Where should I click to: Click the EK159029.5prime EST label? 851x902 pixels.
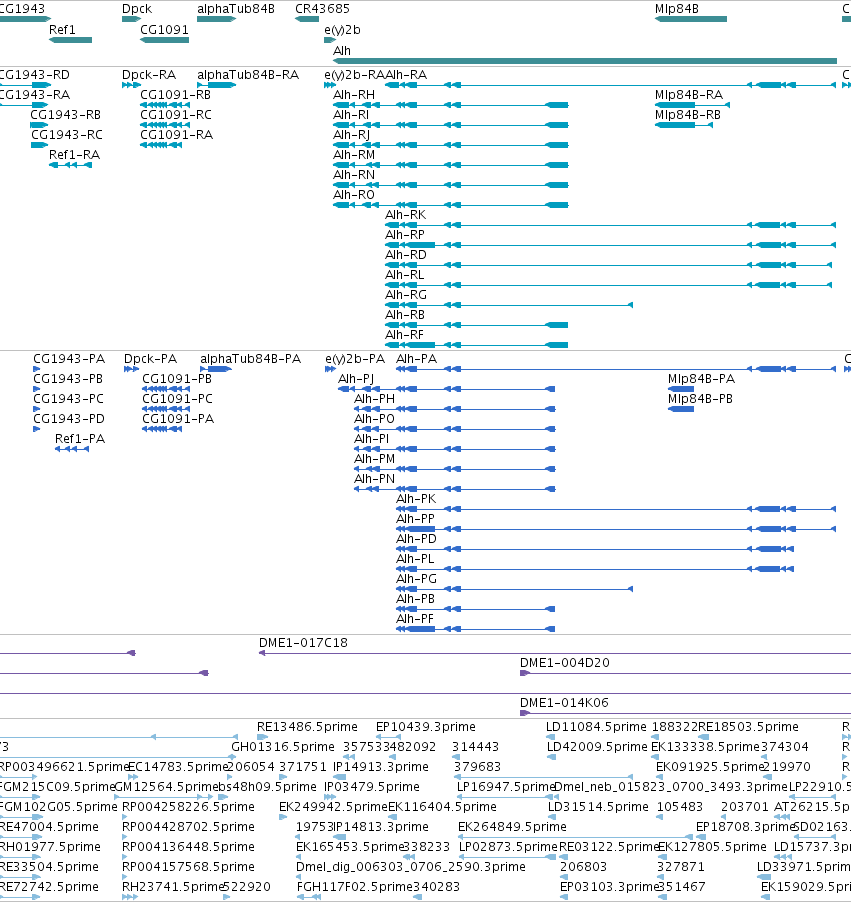(806, 887)
